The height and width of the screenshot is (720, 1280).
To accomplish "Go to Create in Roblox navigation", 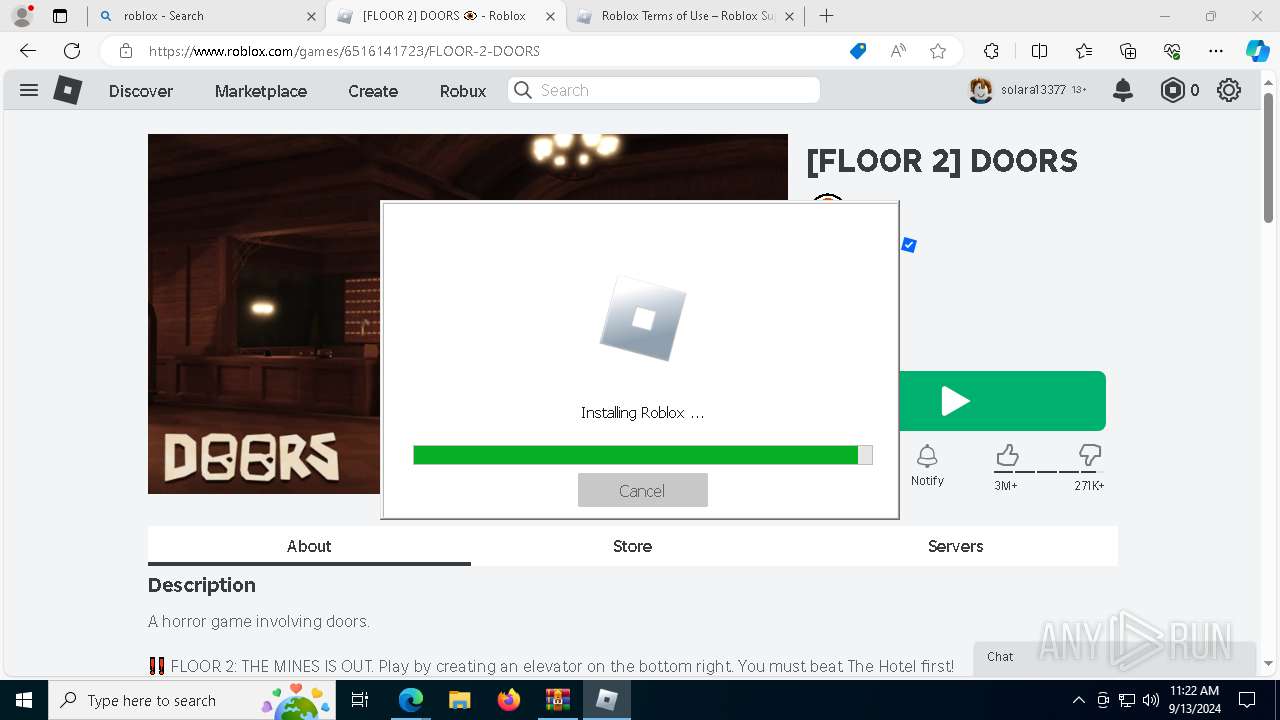I will (x=373, y=91).
